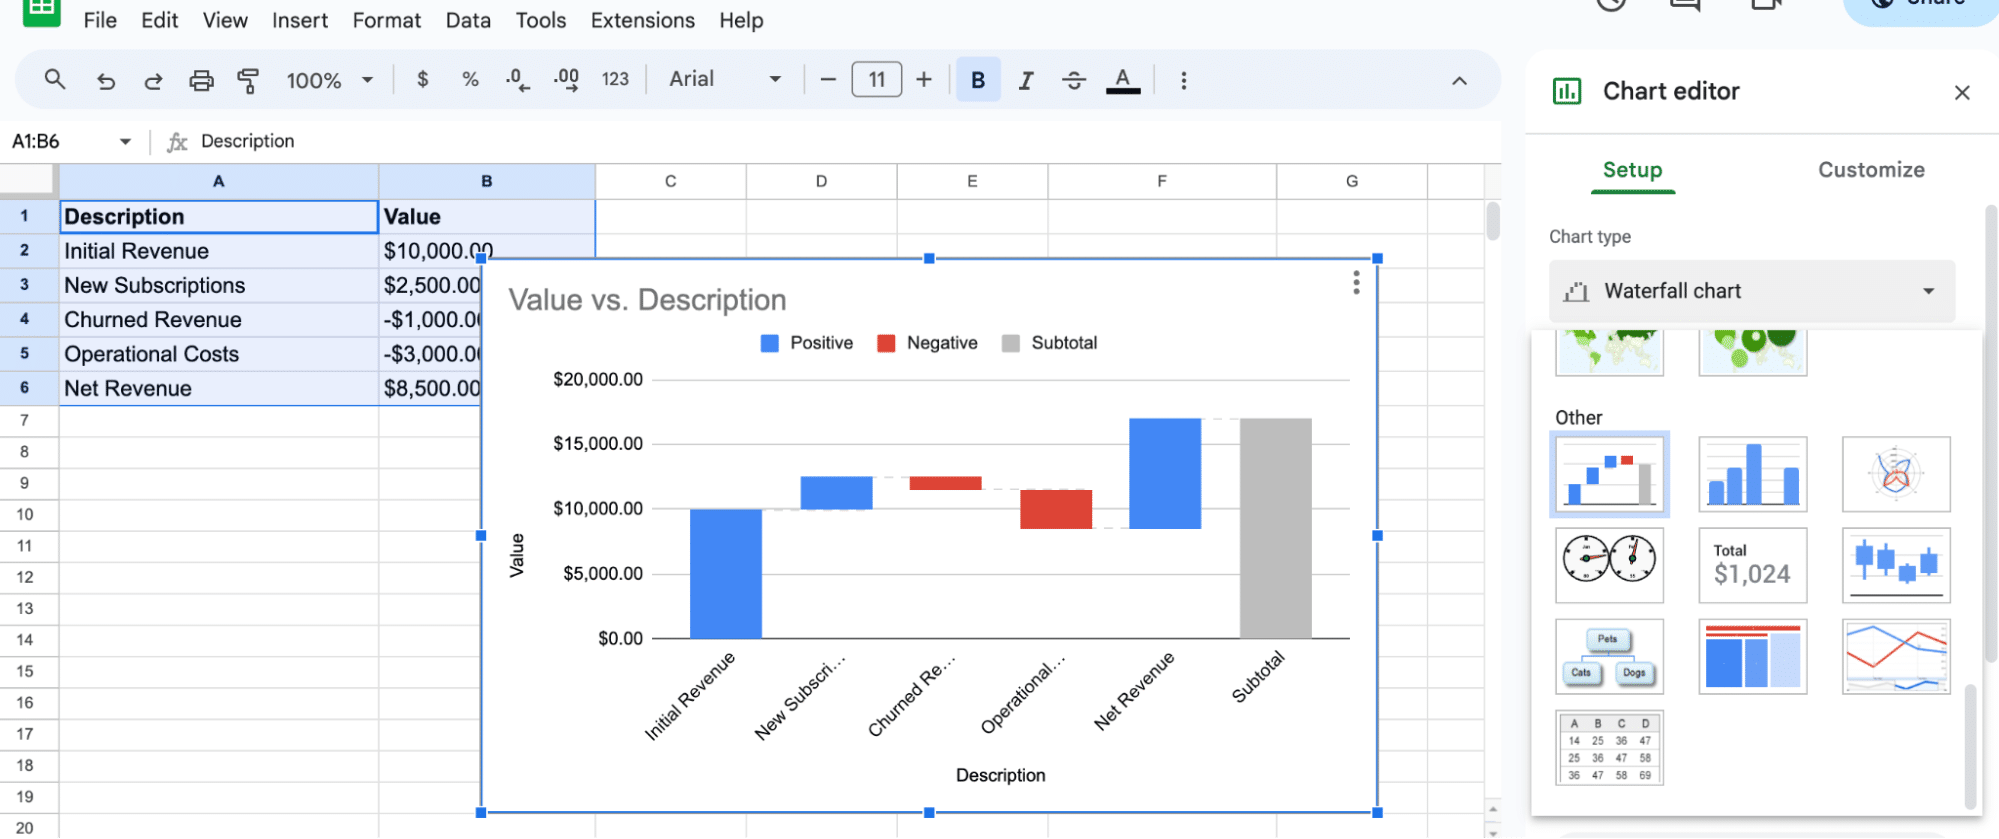Select the paint format roller icon
This screenshot has height=839, width=1999.
pyautogui.click(x=248, y=80)
